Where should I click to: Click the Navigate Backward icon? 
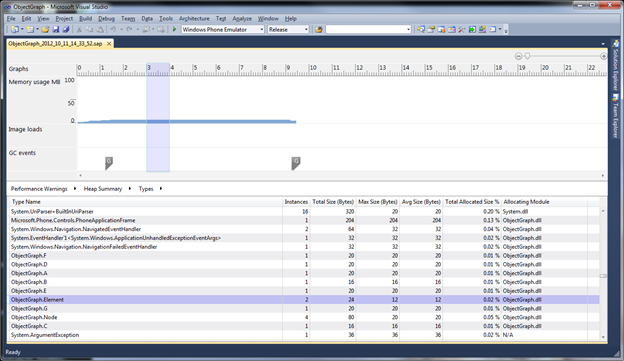[146, 29]
